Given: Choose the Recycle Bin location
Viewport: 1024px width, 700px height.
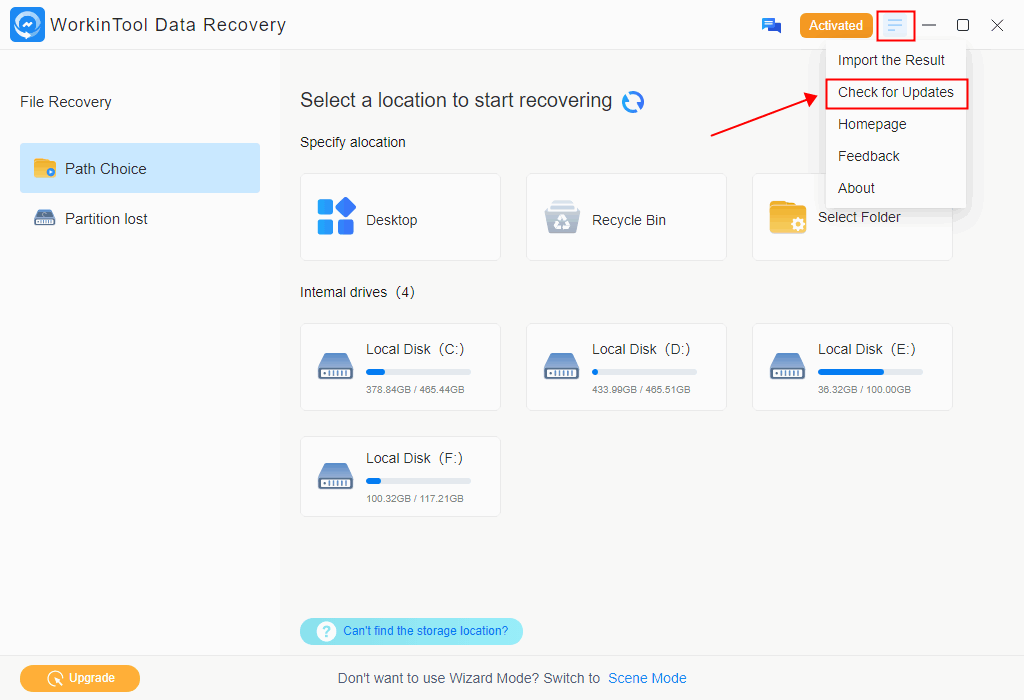Looking at the screenshot, I should [626, 218].
